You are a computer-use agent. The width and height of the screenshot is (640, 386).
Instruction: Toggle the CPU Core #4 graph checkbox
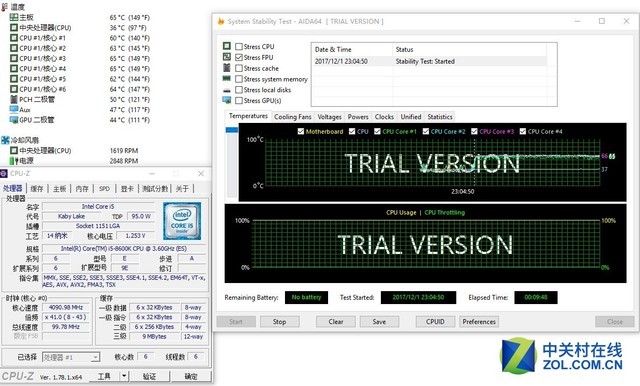pos(522,131)
